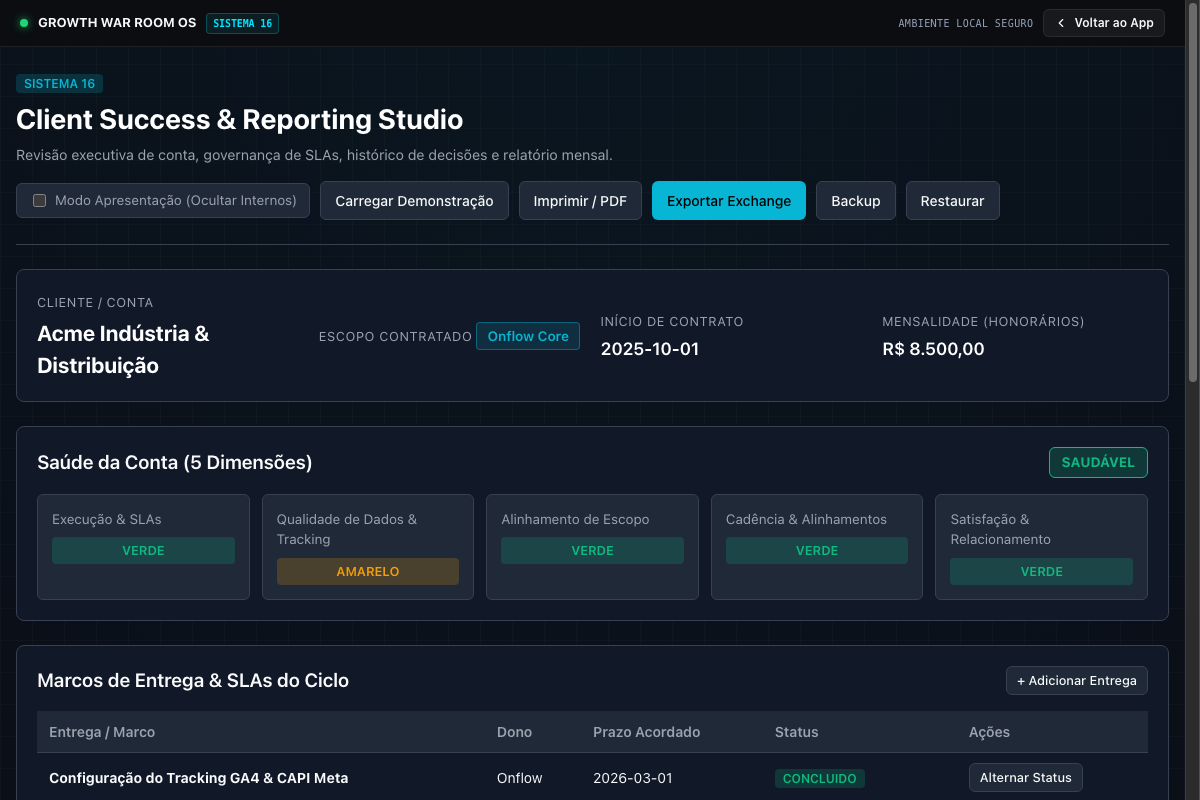Go back with Voltar ao App button
This screenshot has height=800, width=1200.
[x=1104, y=23]
